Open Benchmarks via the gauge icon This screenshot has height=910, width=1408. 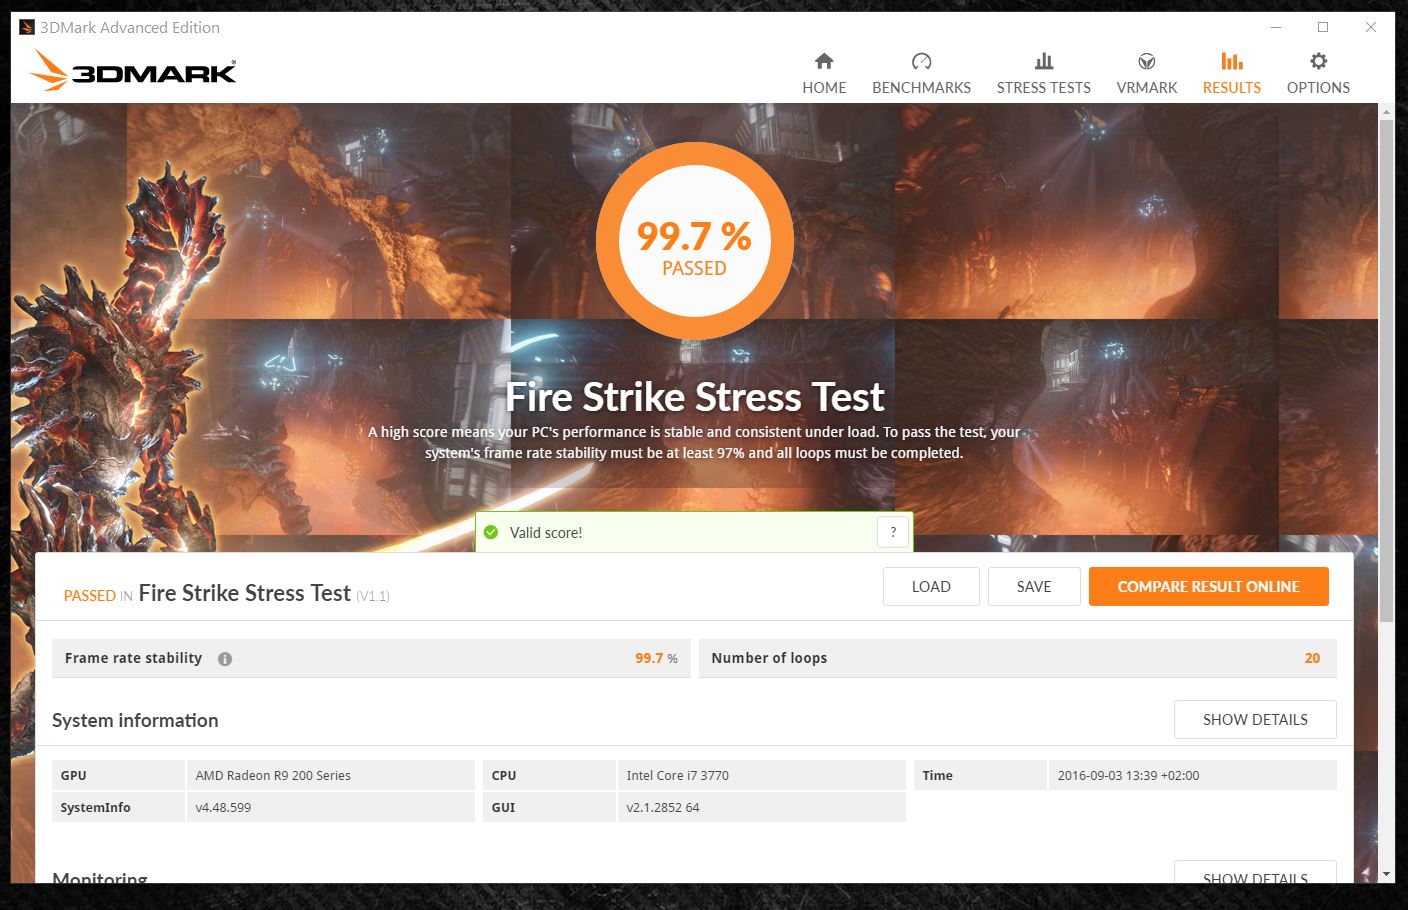[x=921, y=61]
